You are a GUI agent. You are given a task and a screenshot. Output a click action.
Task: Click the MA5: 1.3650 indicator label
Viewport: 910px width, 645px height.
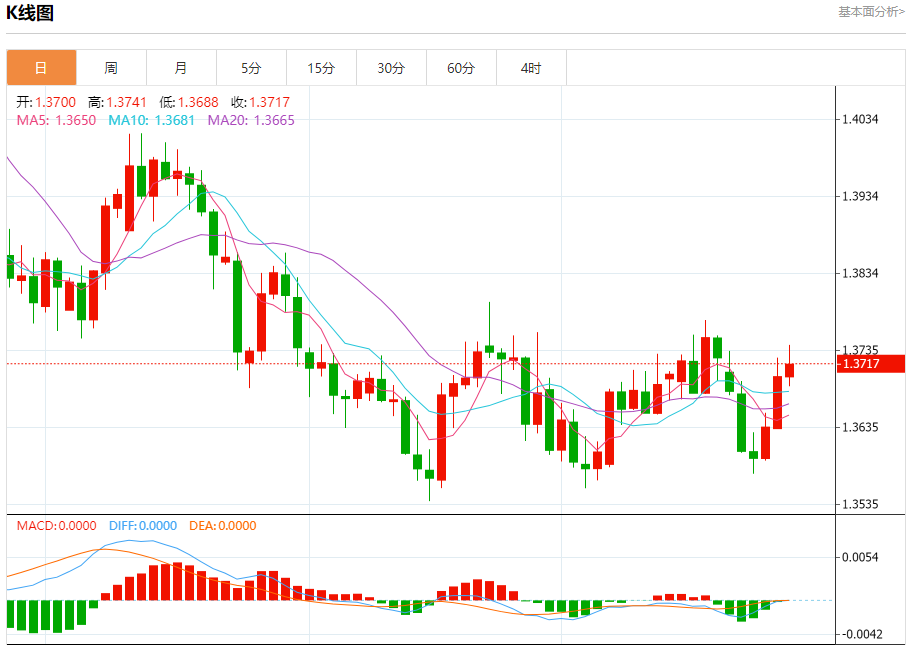(x=56, y=120)
